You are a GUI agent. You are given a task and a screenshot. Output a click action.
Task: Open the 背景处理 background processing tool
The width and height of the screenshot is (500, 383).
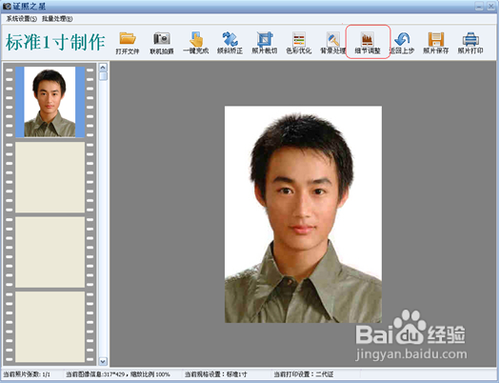333,43
